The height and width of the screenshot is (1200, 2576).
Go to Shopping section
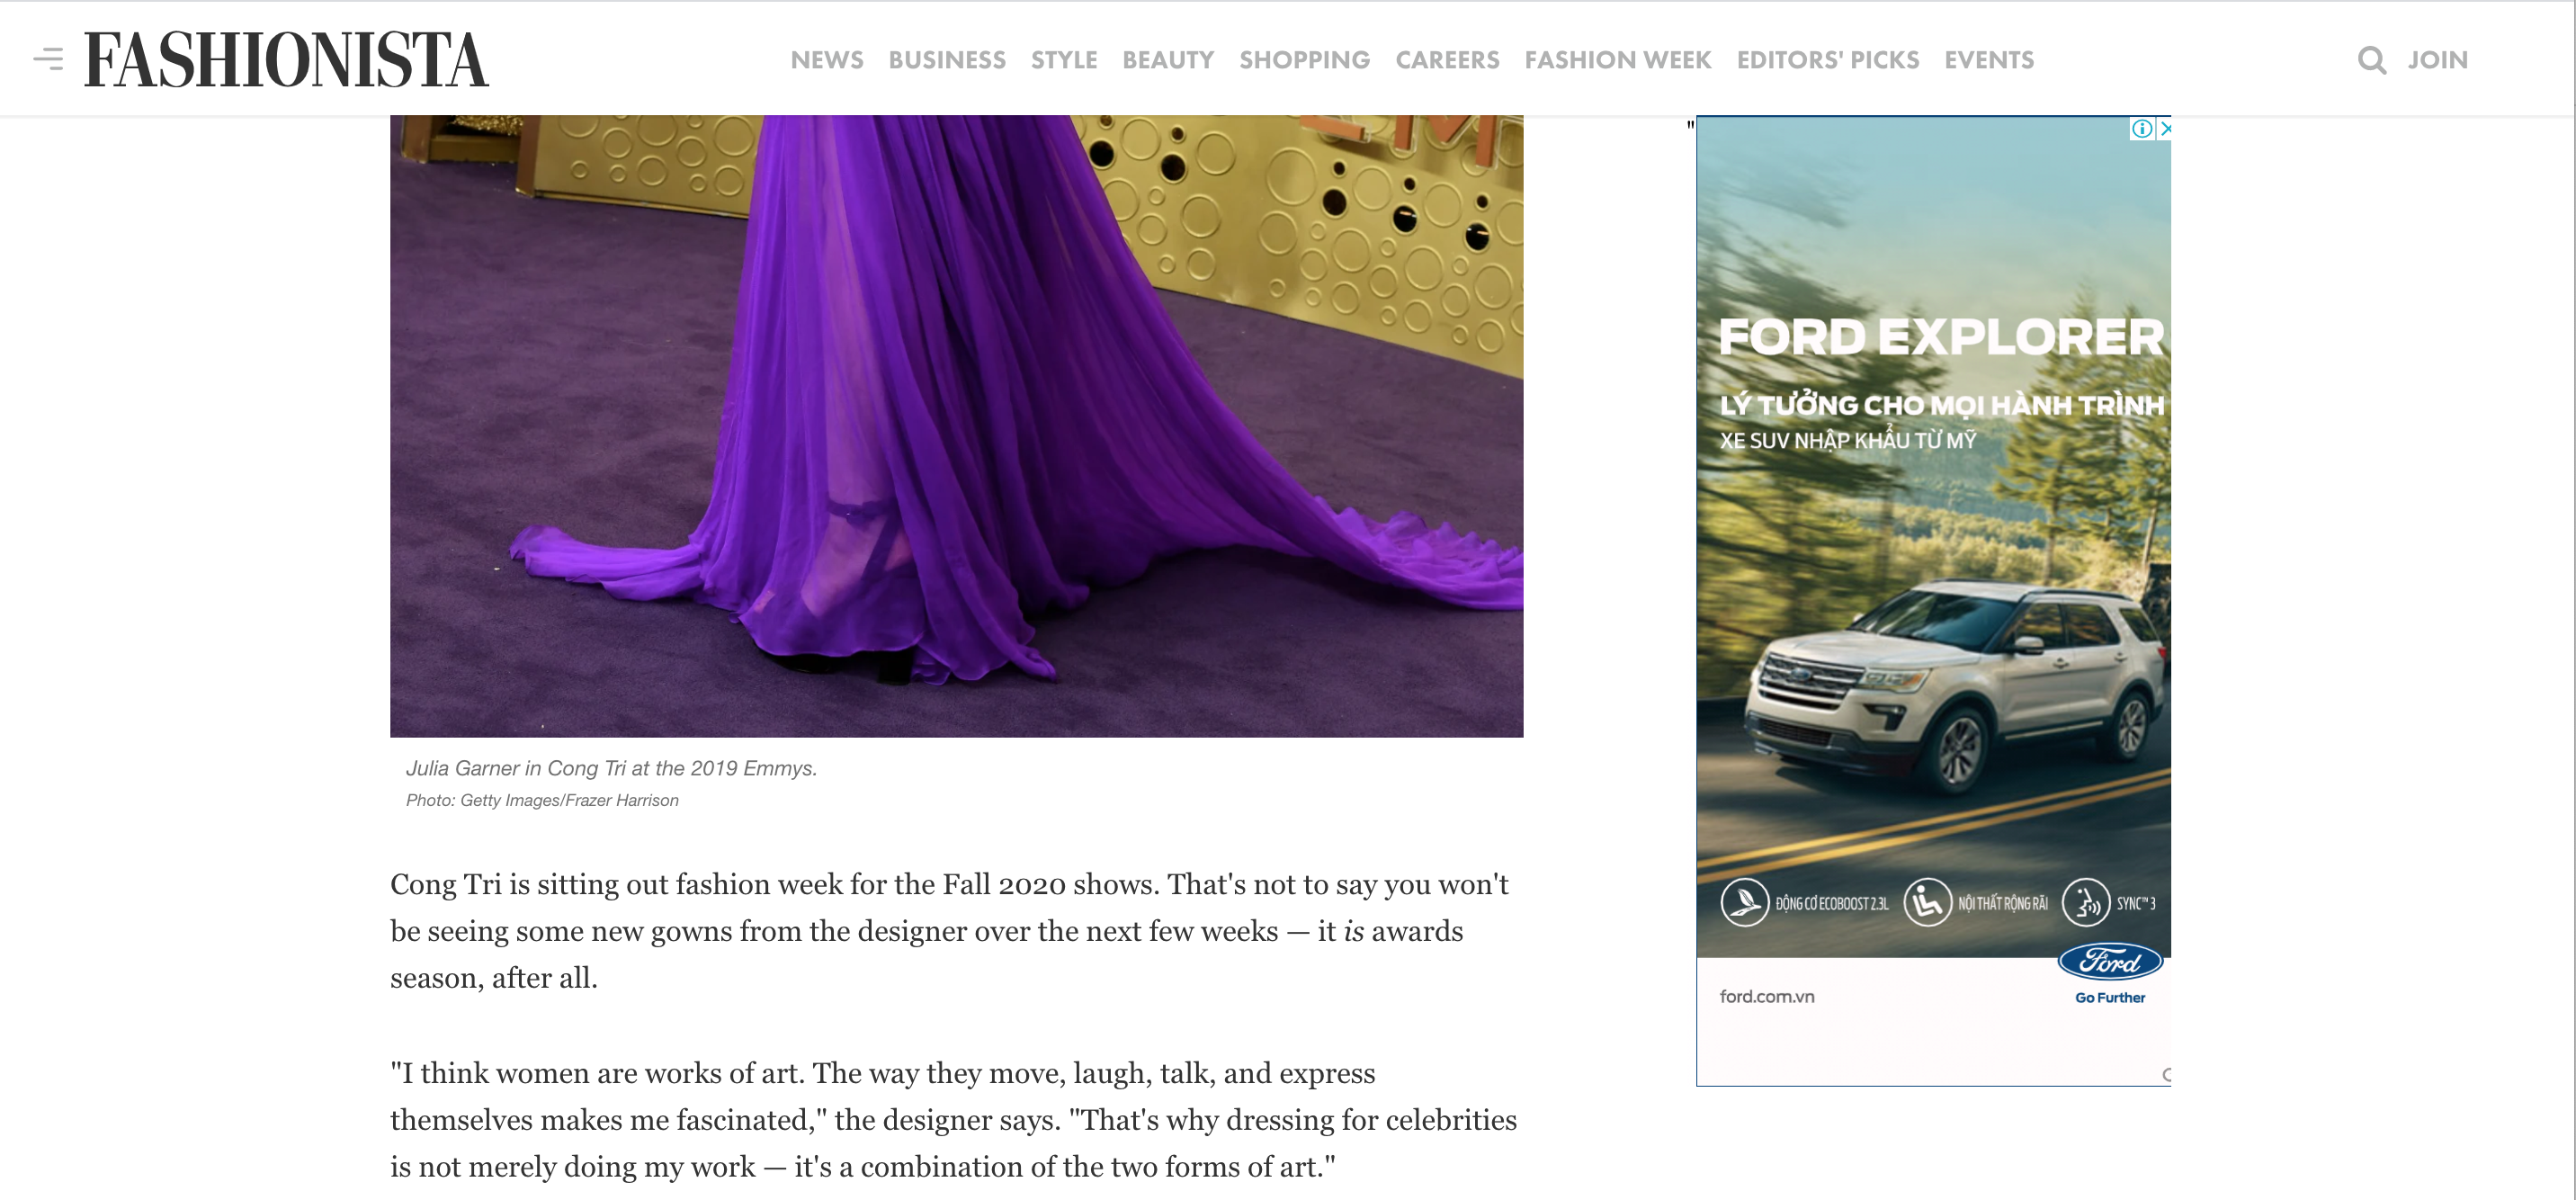[x=1304, y=60]
